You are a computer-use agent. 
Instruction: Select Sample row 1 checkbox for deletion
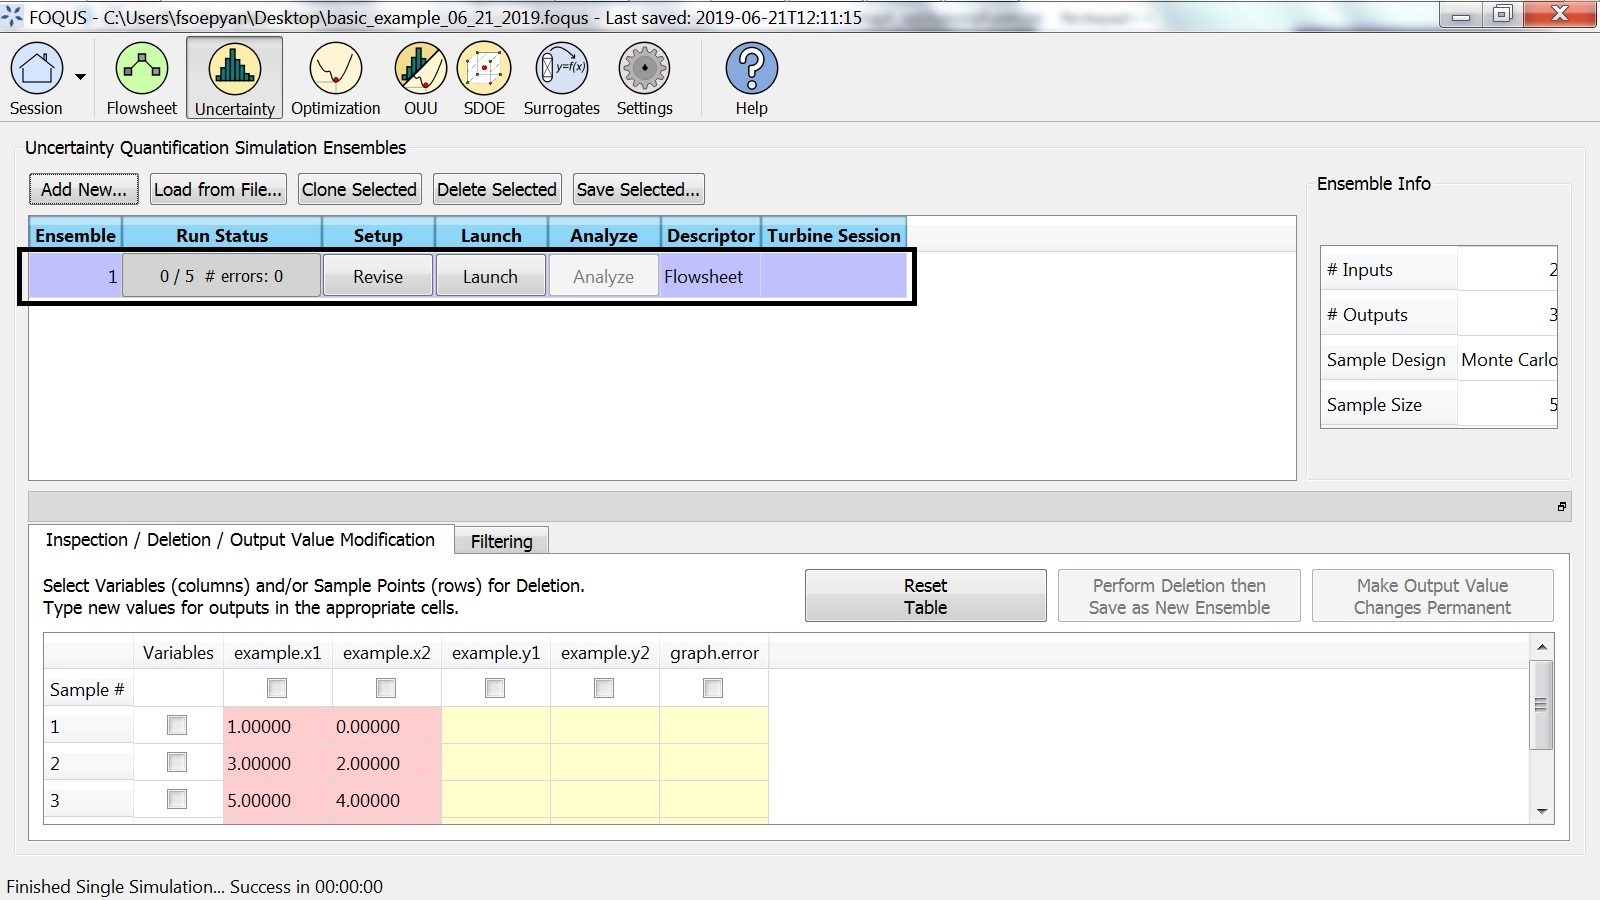pyautogui.click(x=177, y=726)
